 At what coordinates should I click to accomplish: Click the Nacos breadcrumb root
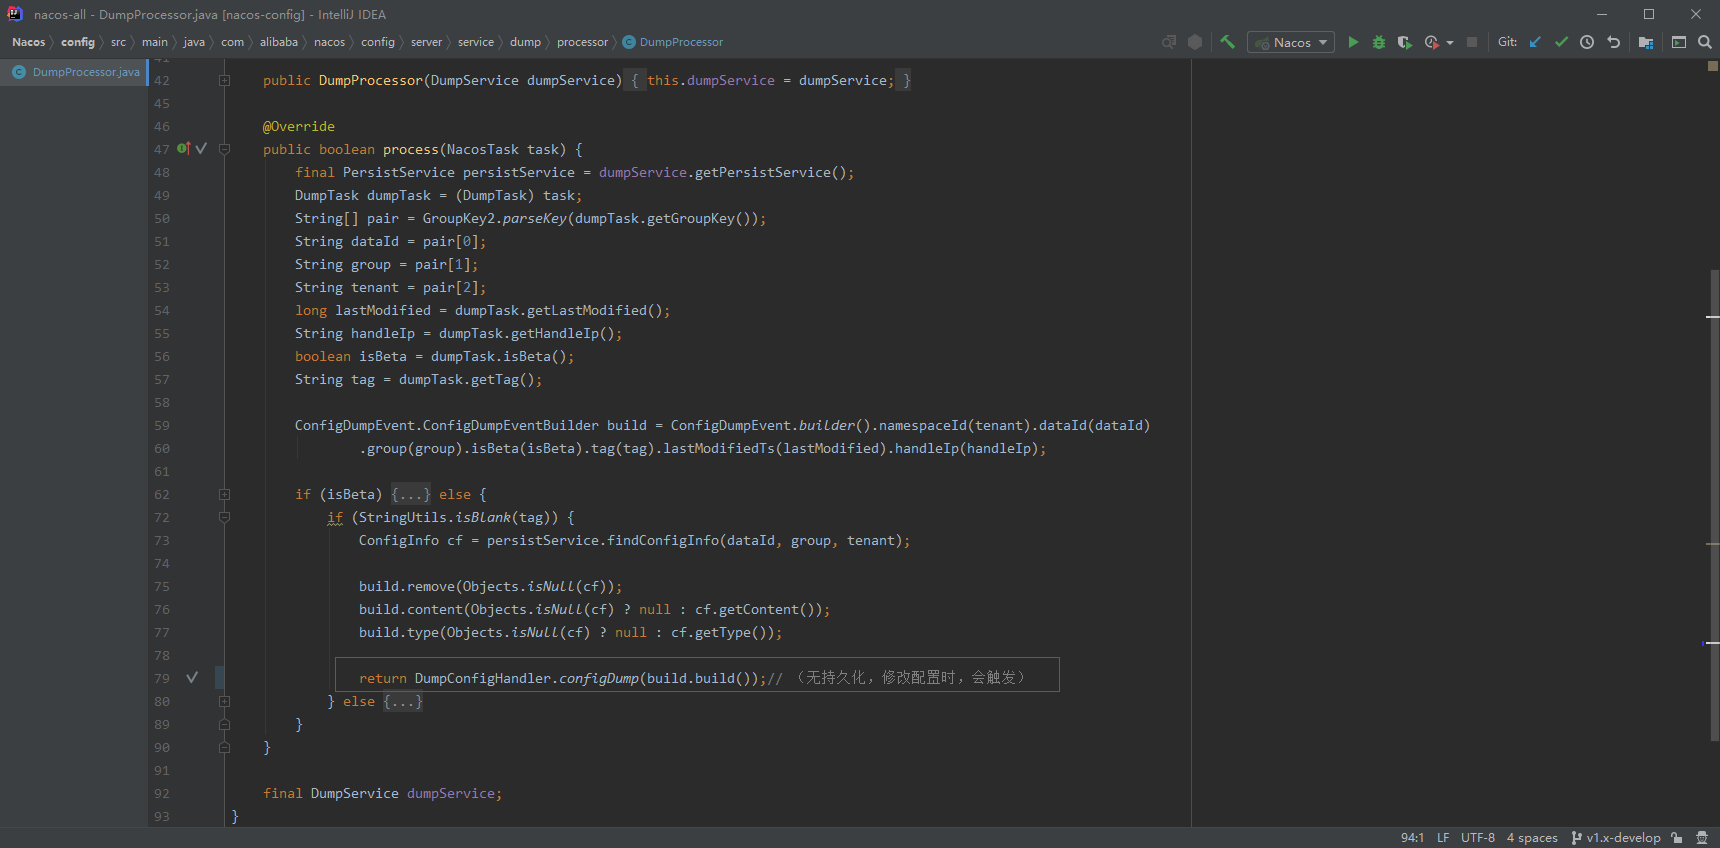[x=28, y=42]
